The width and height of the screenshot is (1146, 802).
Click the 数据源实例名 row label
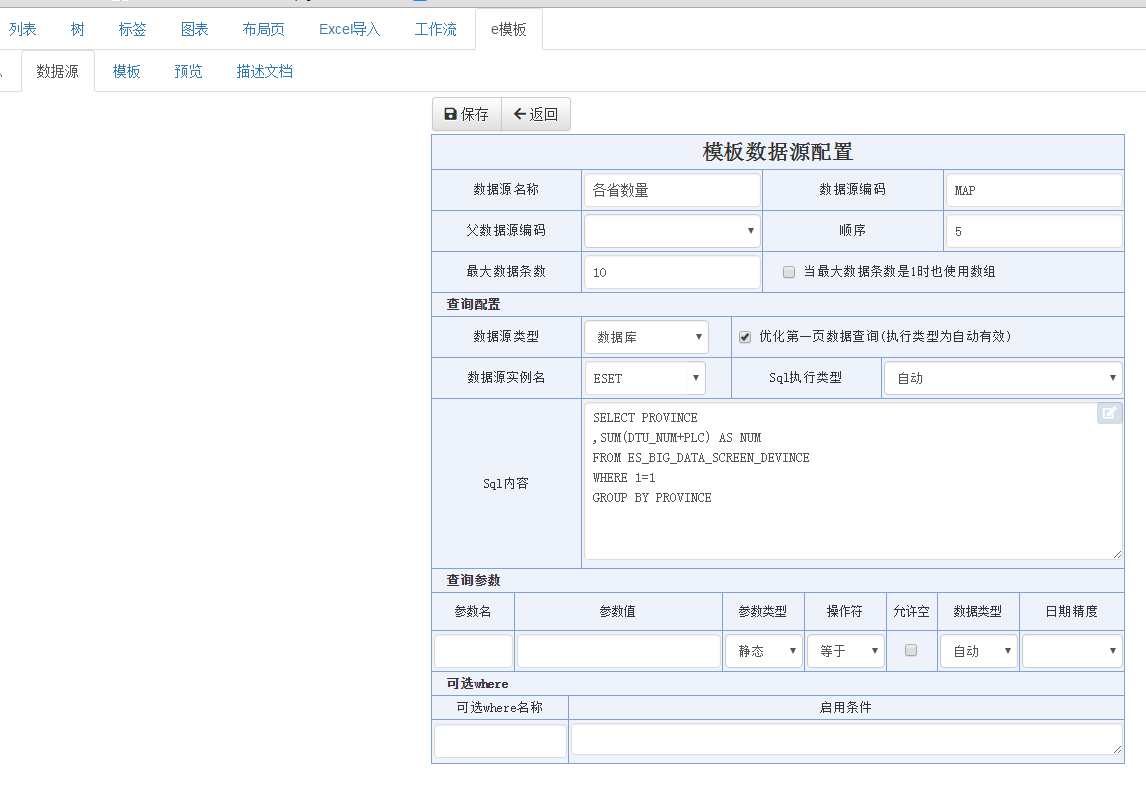tap(506, 377)
